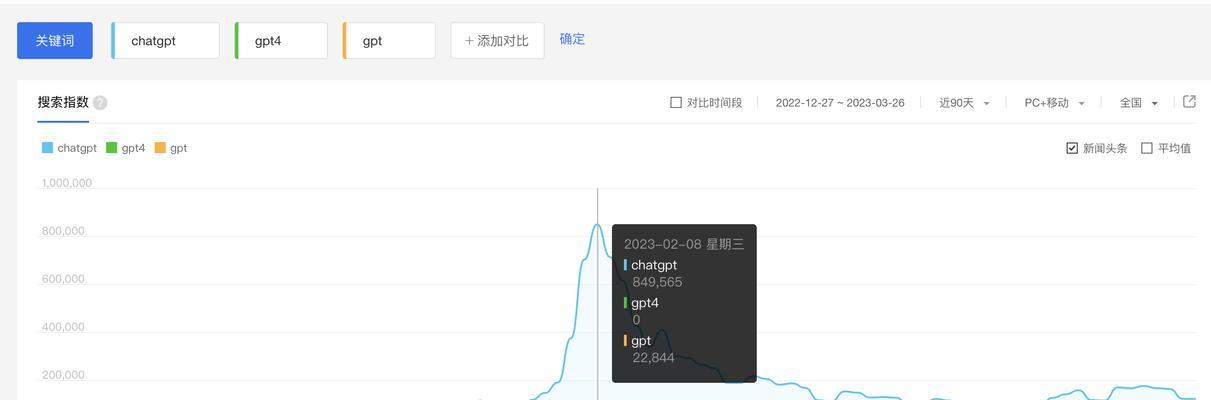Open the 近90天 time range dropdown
This screenshot has width=1211, height=400.
[964, 103]
